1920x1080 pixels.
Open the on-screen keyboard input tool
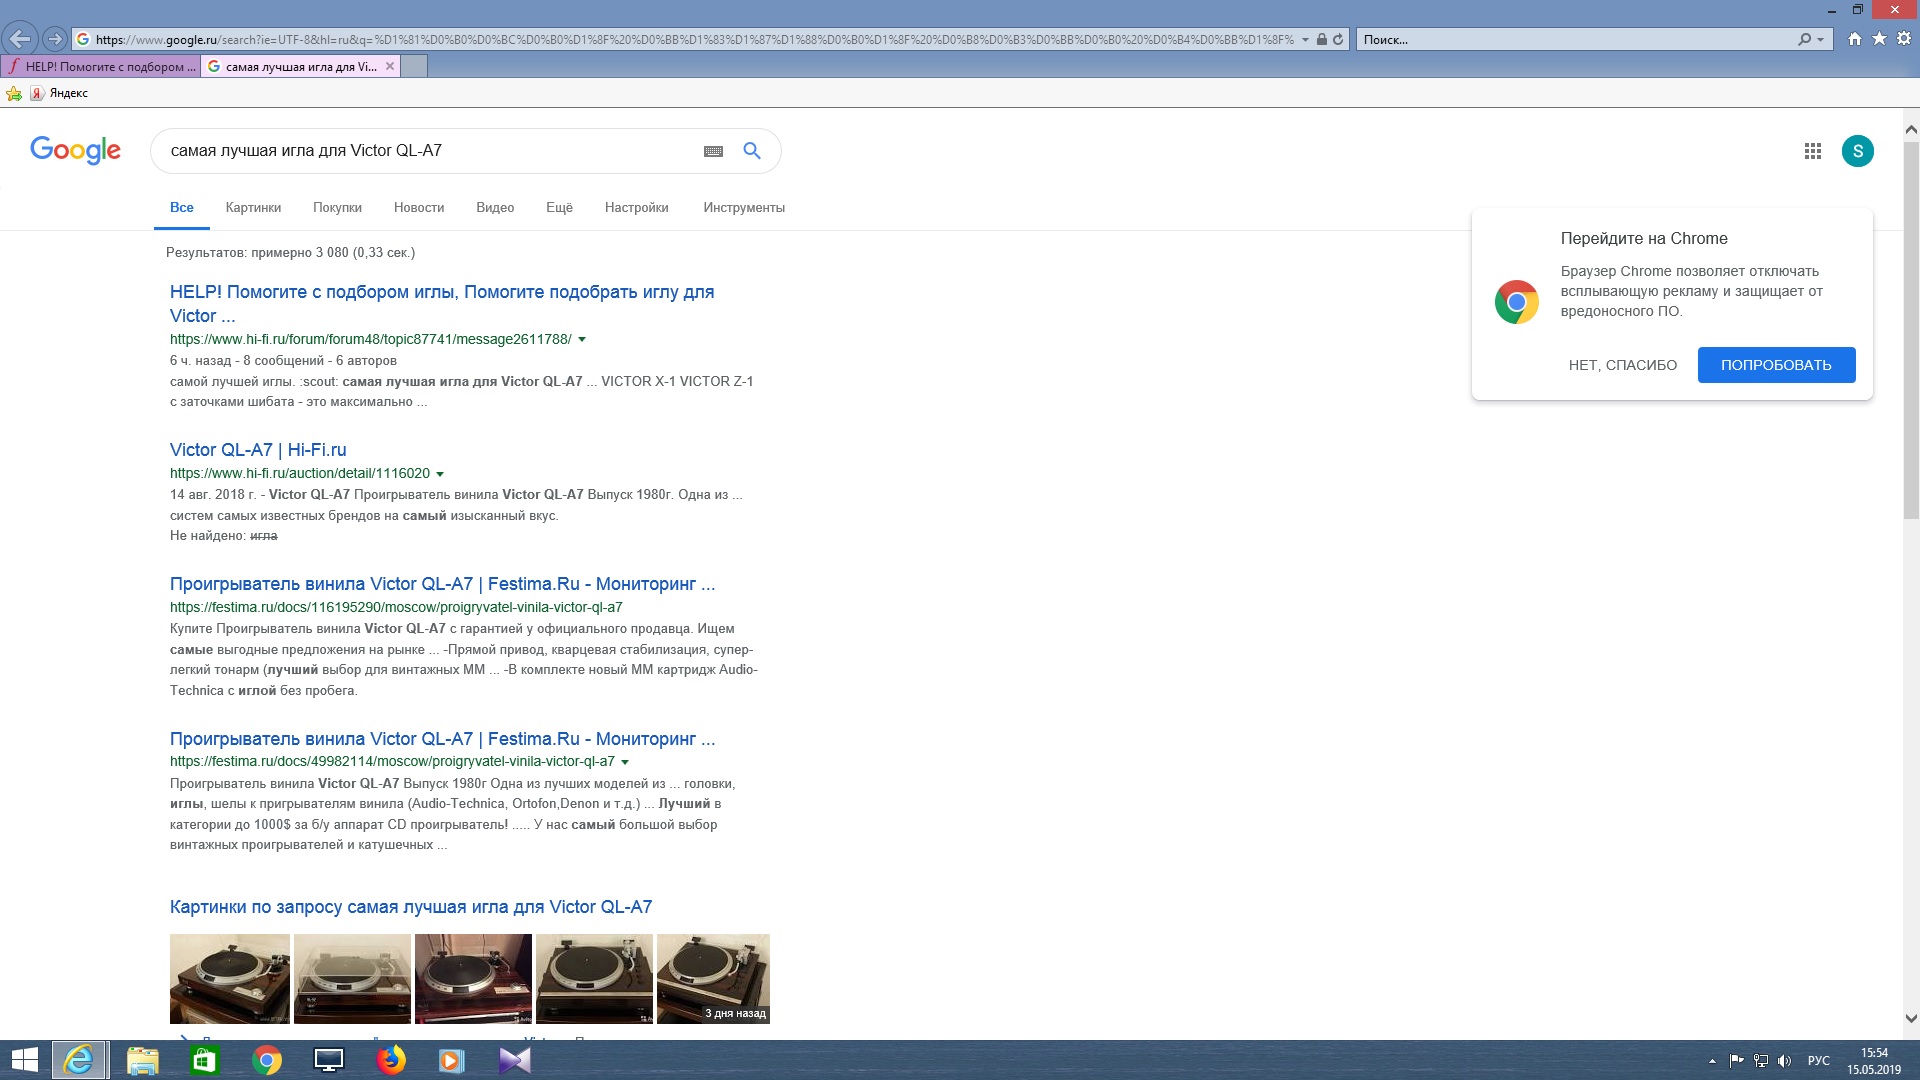[x=713, y=151]
